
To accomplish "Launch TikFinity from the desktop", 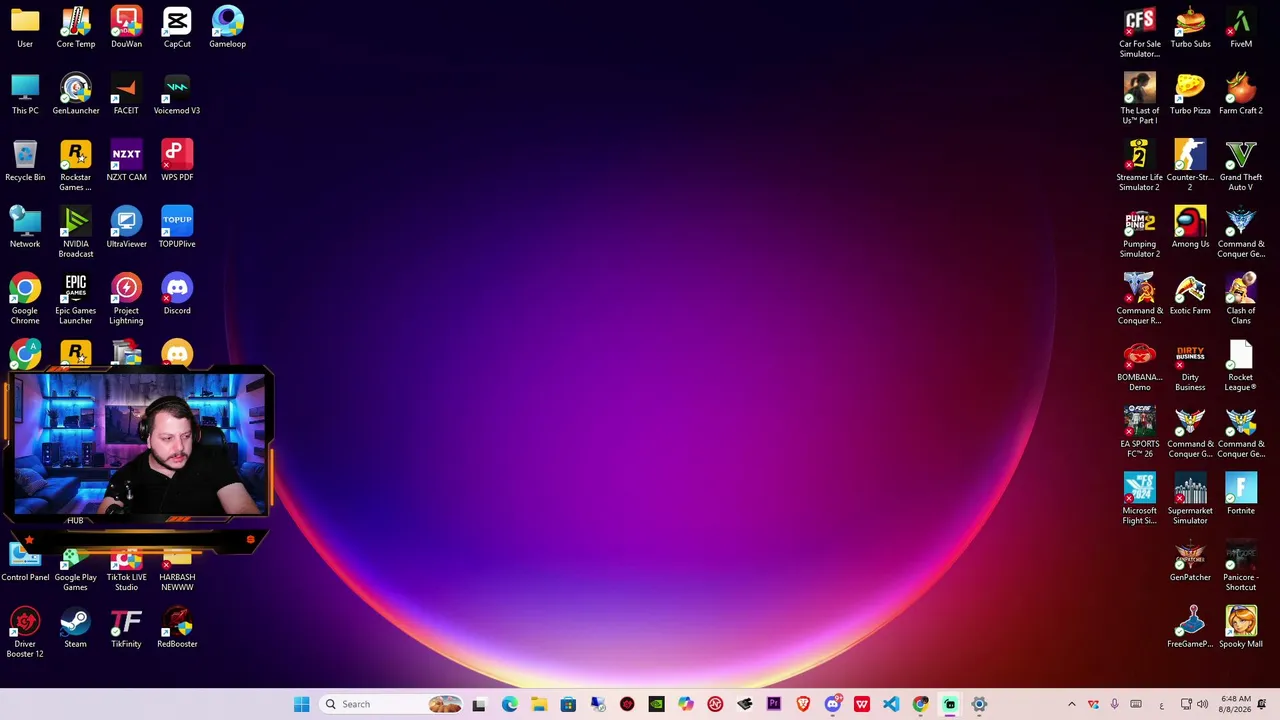I will click(x=126, y=627).
